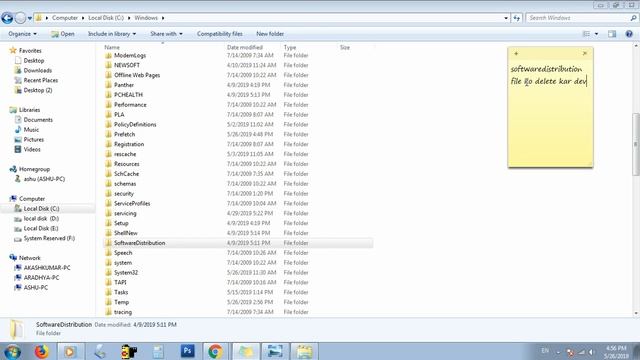Sort by the Name column header

click(112, 47)
